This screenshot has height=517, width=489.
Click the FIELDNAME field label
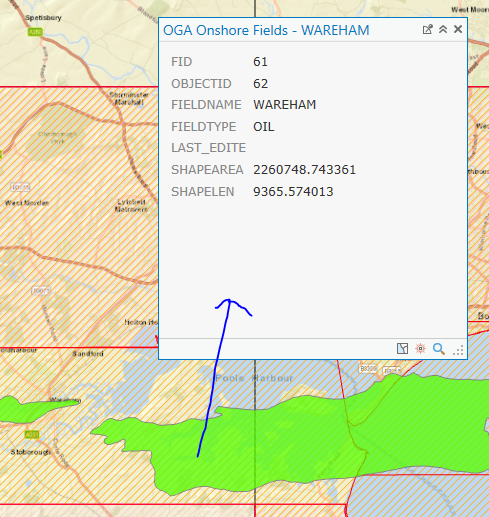206,105
